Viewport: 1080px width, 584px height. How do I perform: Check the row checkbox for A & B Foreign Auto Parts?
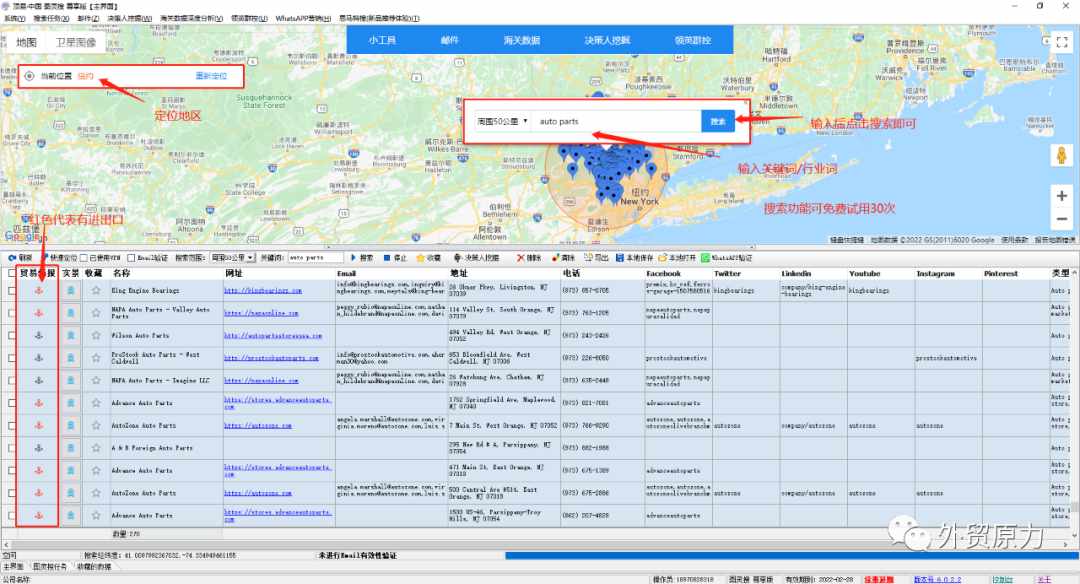12,448
